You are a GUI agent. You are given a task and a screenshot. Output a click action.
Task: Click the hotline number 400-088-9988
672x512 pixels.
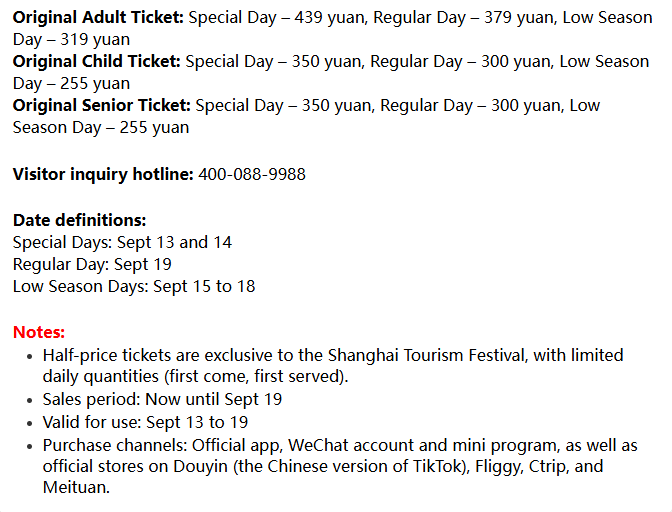[x=252, y=174]
